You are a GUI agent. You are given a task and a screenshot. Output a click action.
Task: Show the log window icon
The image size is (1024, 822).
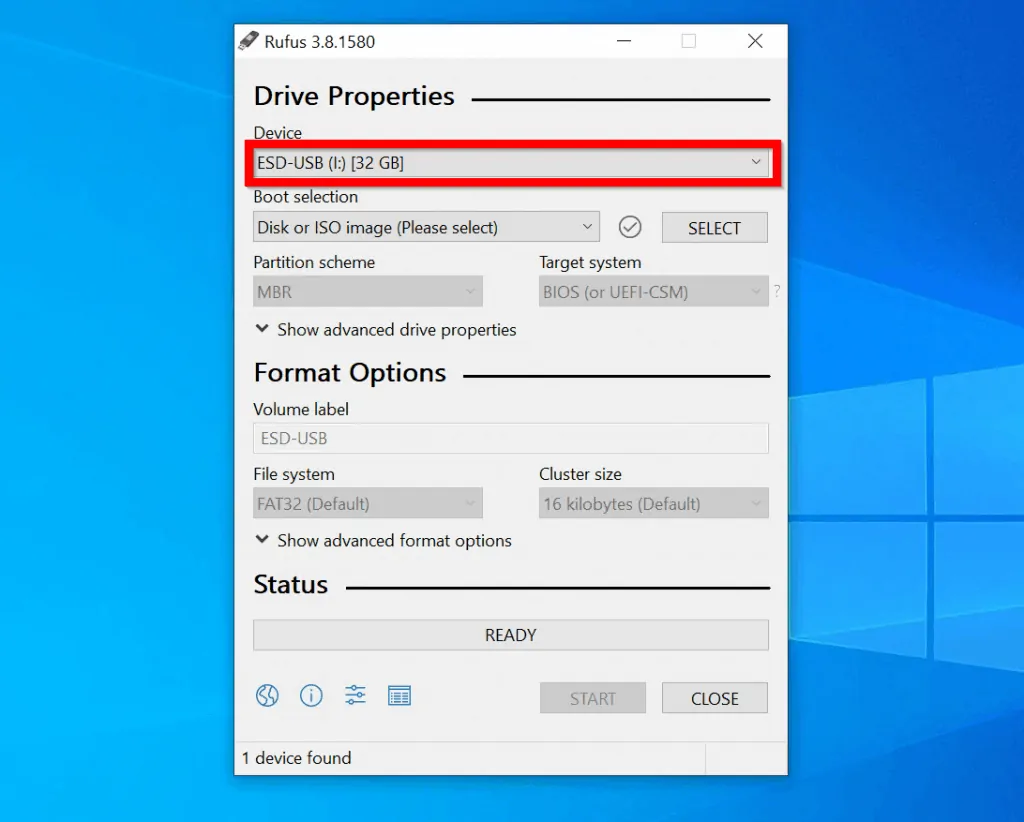pos(399,696)
